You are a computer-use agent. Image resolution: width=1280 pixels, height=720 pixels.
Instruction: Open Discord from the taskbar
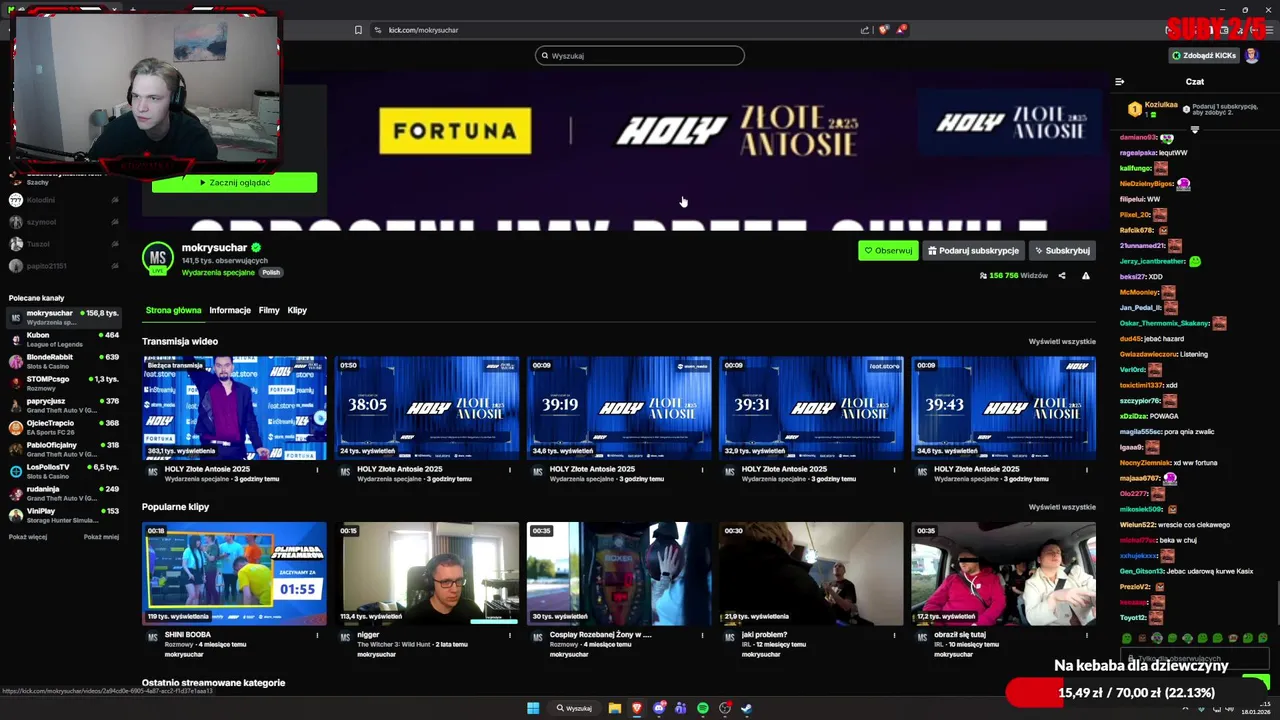click(659, 708)
